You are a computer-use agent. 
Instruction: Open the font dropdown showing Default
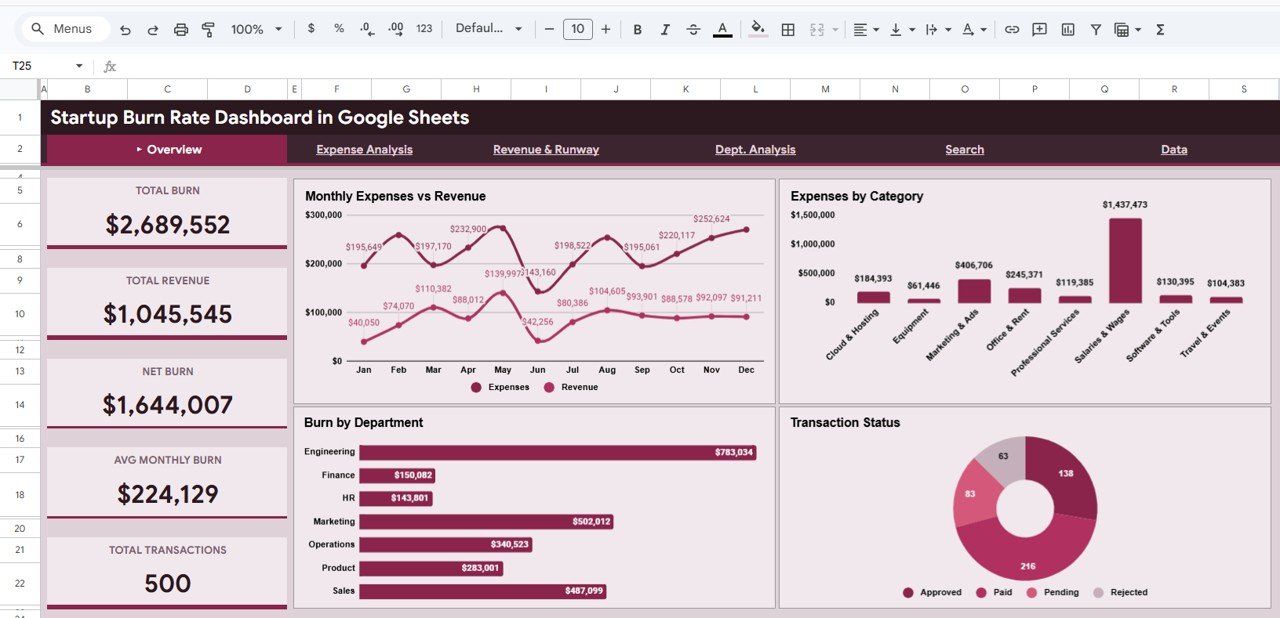coord(489,29)
